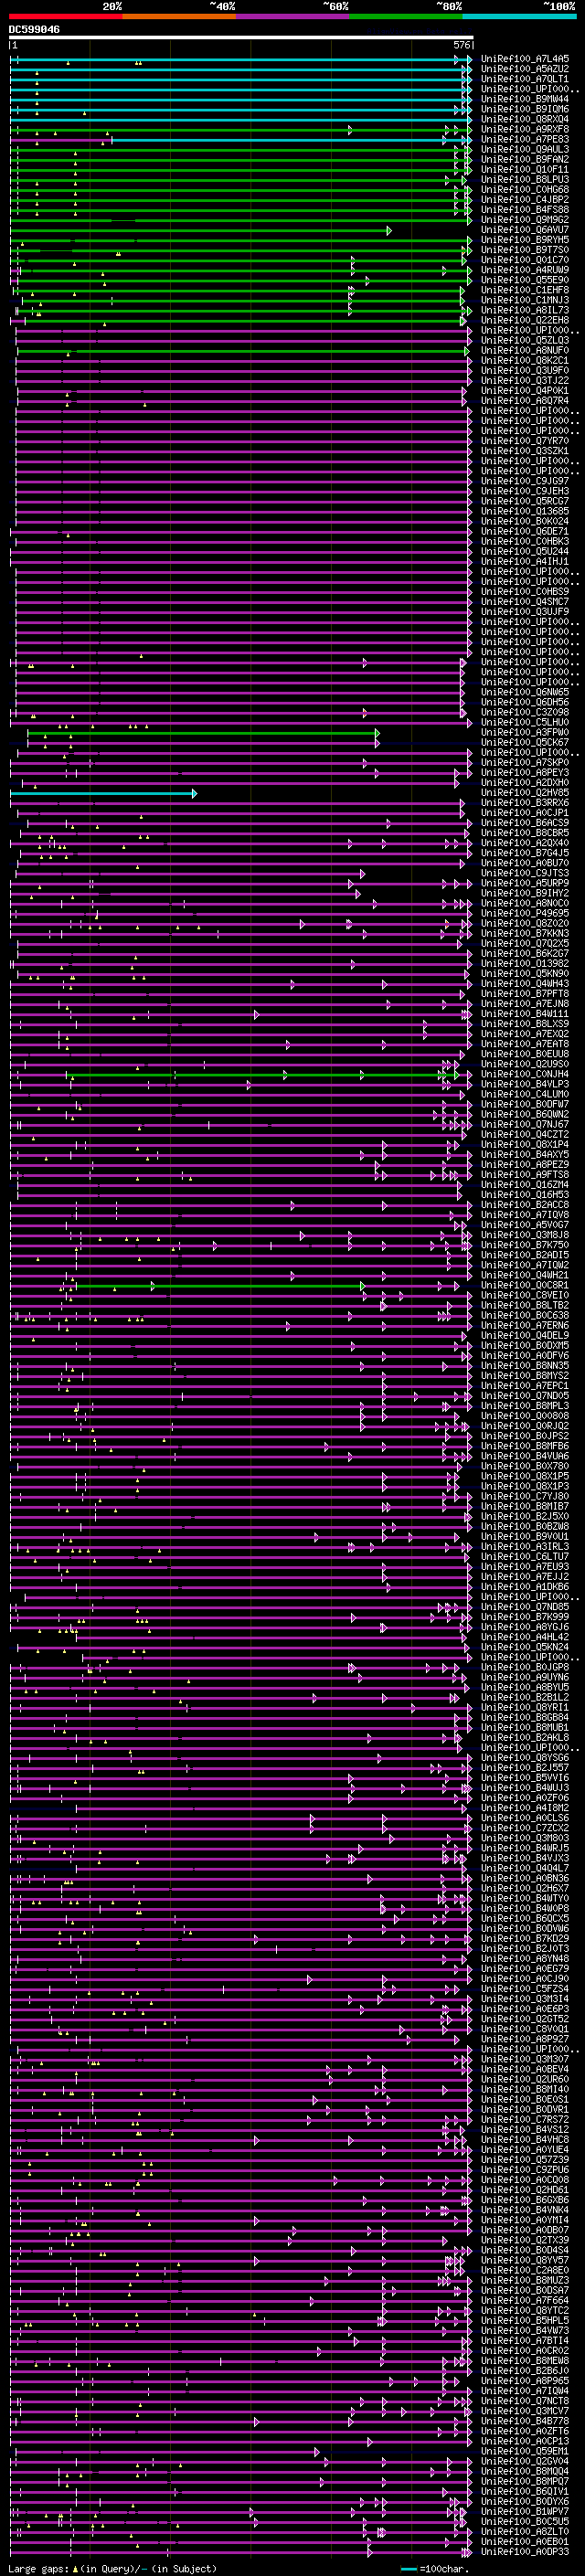
Task: Select the UniRef100_A0DP33 label
Action: 524,2551
